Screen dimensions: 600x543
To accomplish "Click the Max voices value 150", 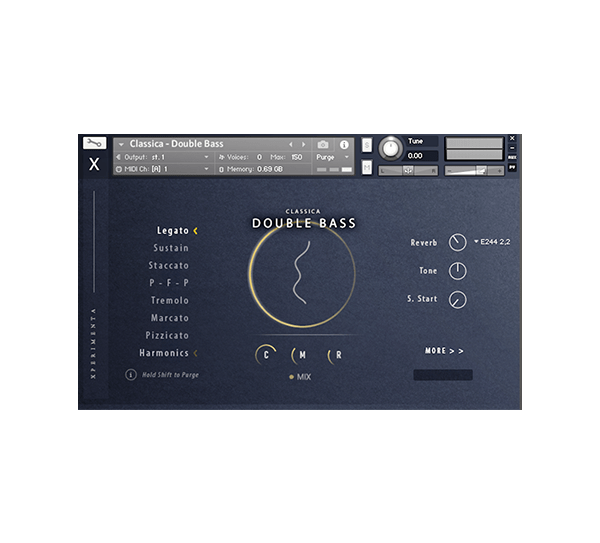I will pos(297,157).
